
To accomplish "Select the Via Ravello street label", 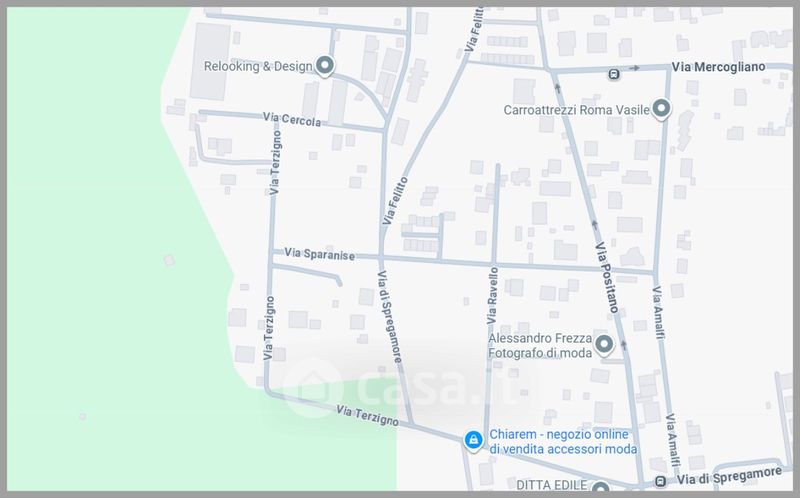I will pos(492,295).
